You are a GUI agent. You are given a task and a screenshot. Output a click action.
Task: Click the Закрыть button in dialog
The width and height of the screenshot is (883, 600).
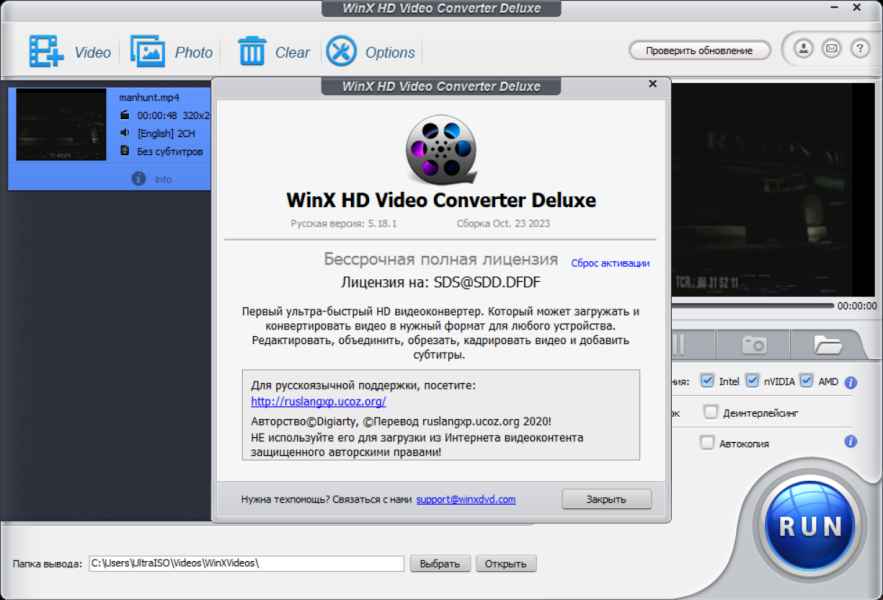coord(606,499)
